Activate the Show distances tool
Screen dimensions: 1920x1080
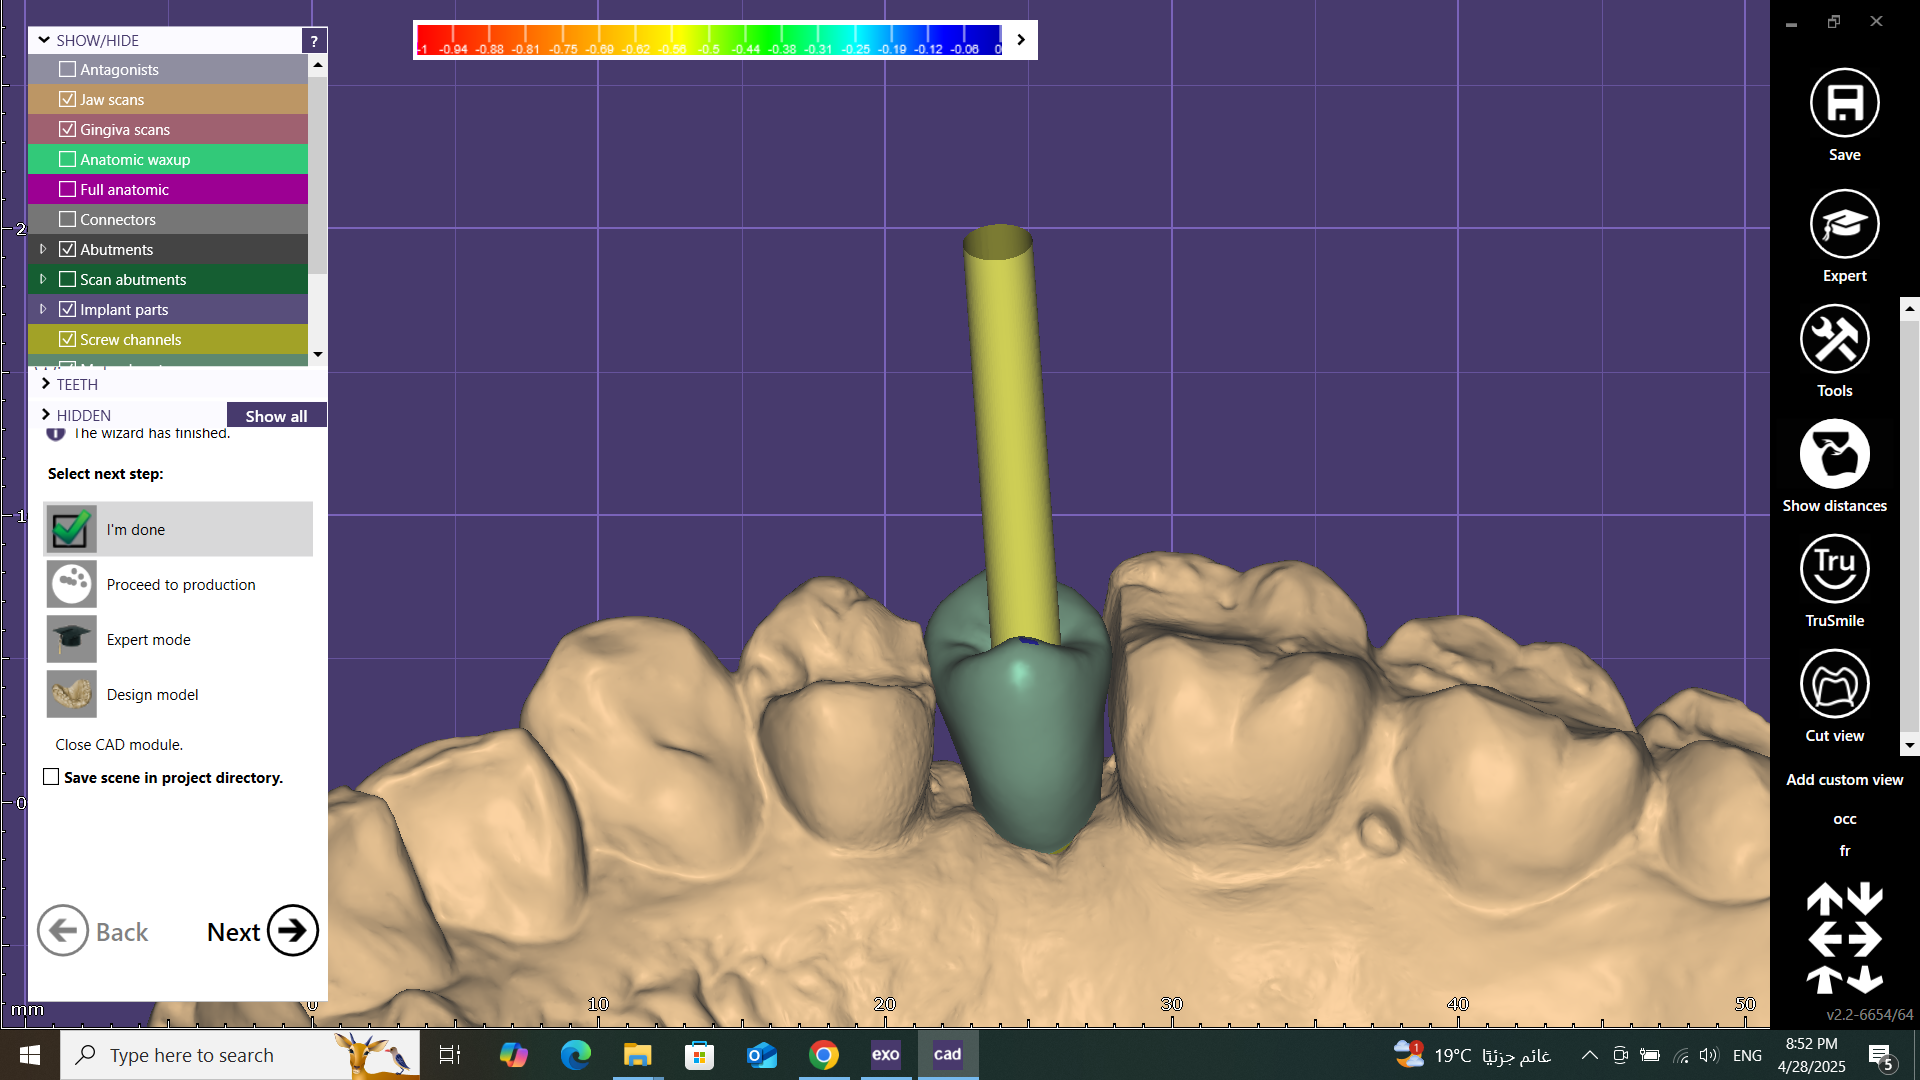click(1834, 455)
